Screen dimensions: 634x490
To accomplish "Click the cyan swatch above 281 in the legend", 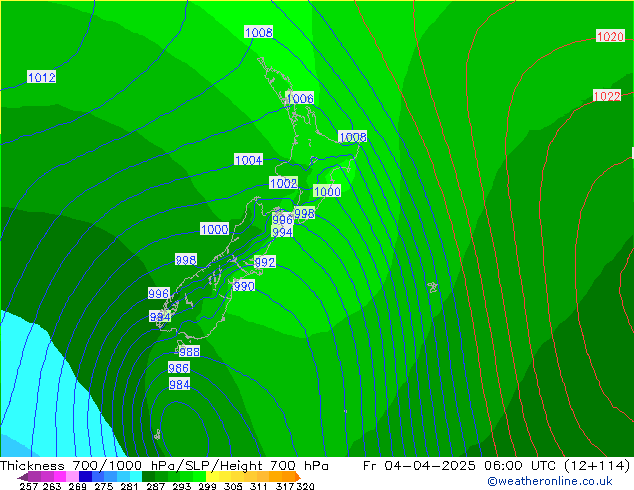I will (x=136, y=476).
